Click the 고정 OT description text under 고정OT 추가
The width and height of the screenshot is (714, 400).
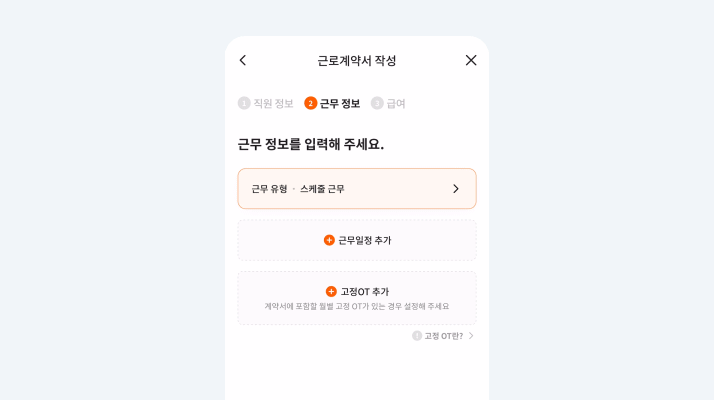pos(357,306)
